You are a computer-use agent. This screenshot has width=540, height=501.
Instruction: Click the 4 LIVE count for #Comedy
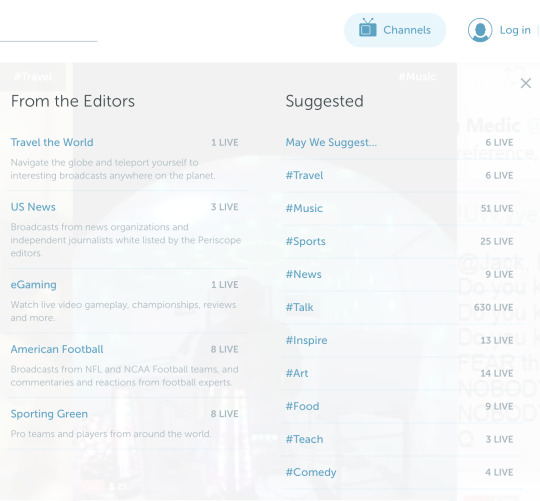pyautogui.click(x=499, y=472)
